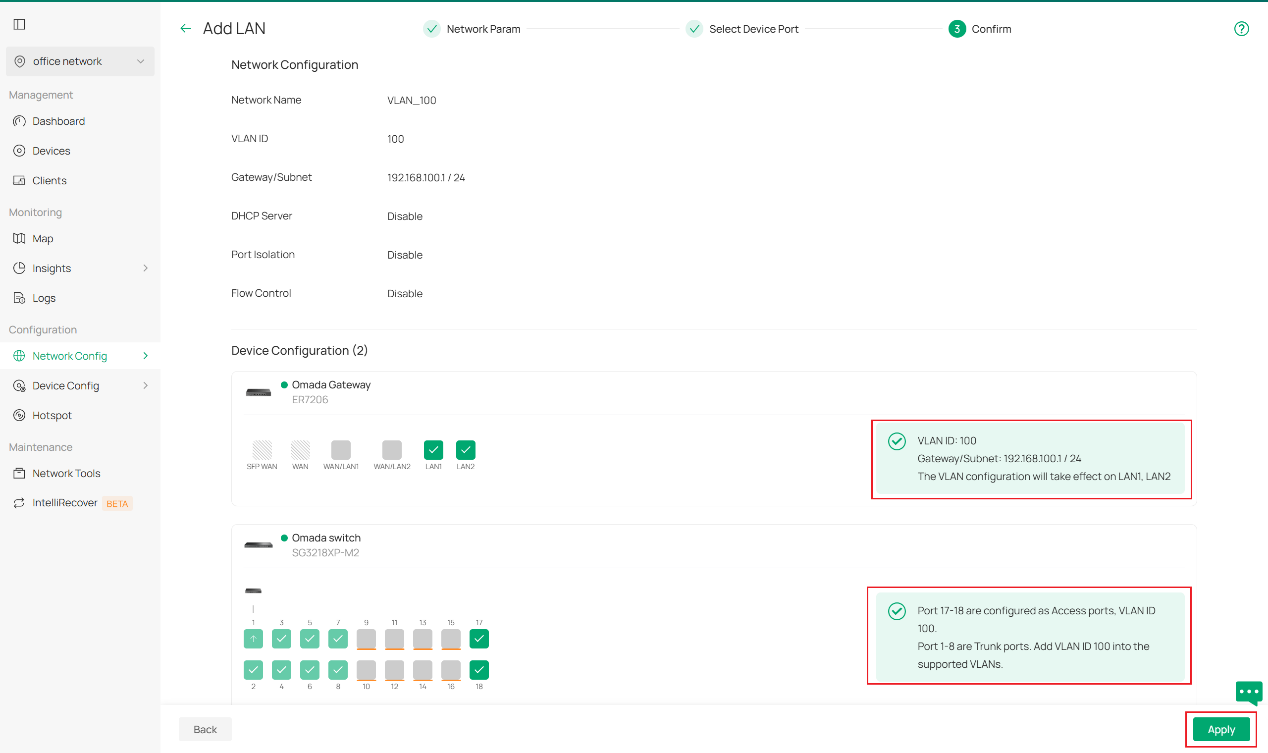1268x753 pixels.
Task: Toggle the LAN1 port on Omada Gateway
Action: click(433, 450)
